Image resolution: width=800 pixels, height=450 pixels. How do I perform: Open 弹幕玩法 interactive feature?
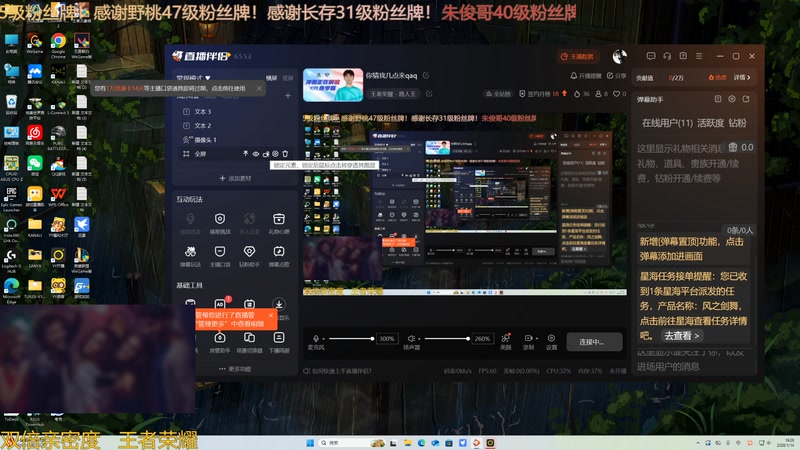pyautogui.click(x=190, y=256)
